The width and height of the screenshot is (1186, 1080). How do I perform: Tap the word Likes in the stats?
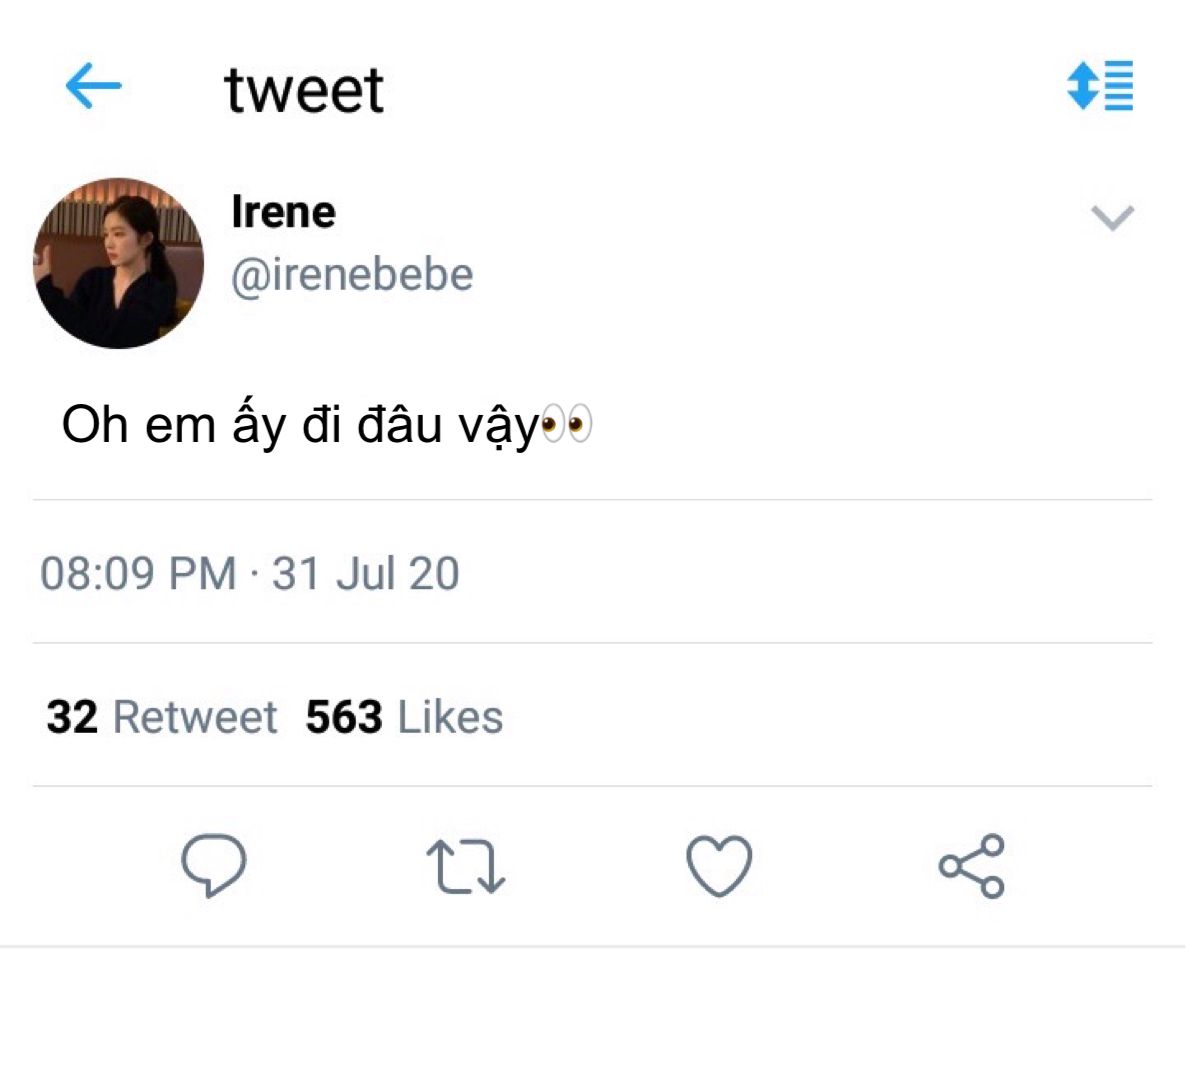tap(450, 716)
